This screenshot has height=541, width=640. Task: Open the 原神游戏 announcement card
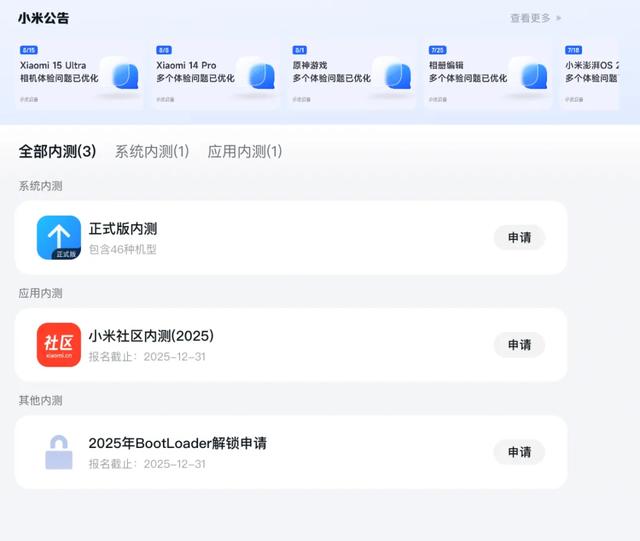click(x=352, y=74)
